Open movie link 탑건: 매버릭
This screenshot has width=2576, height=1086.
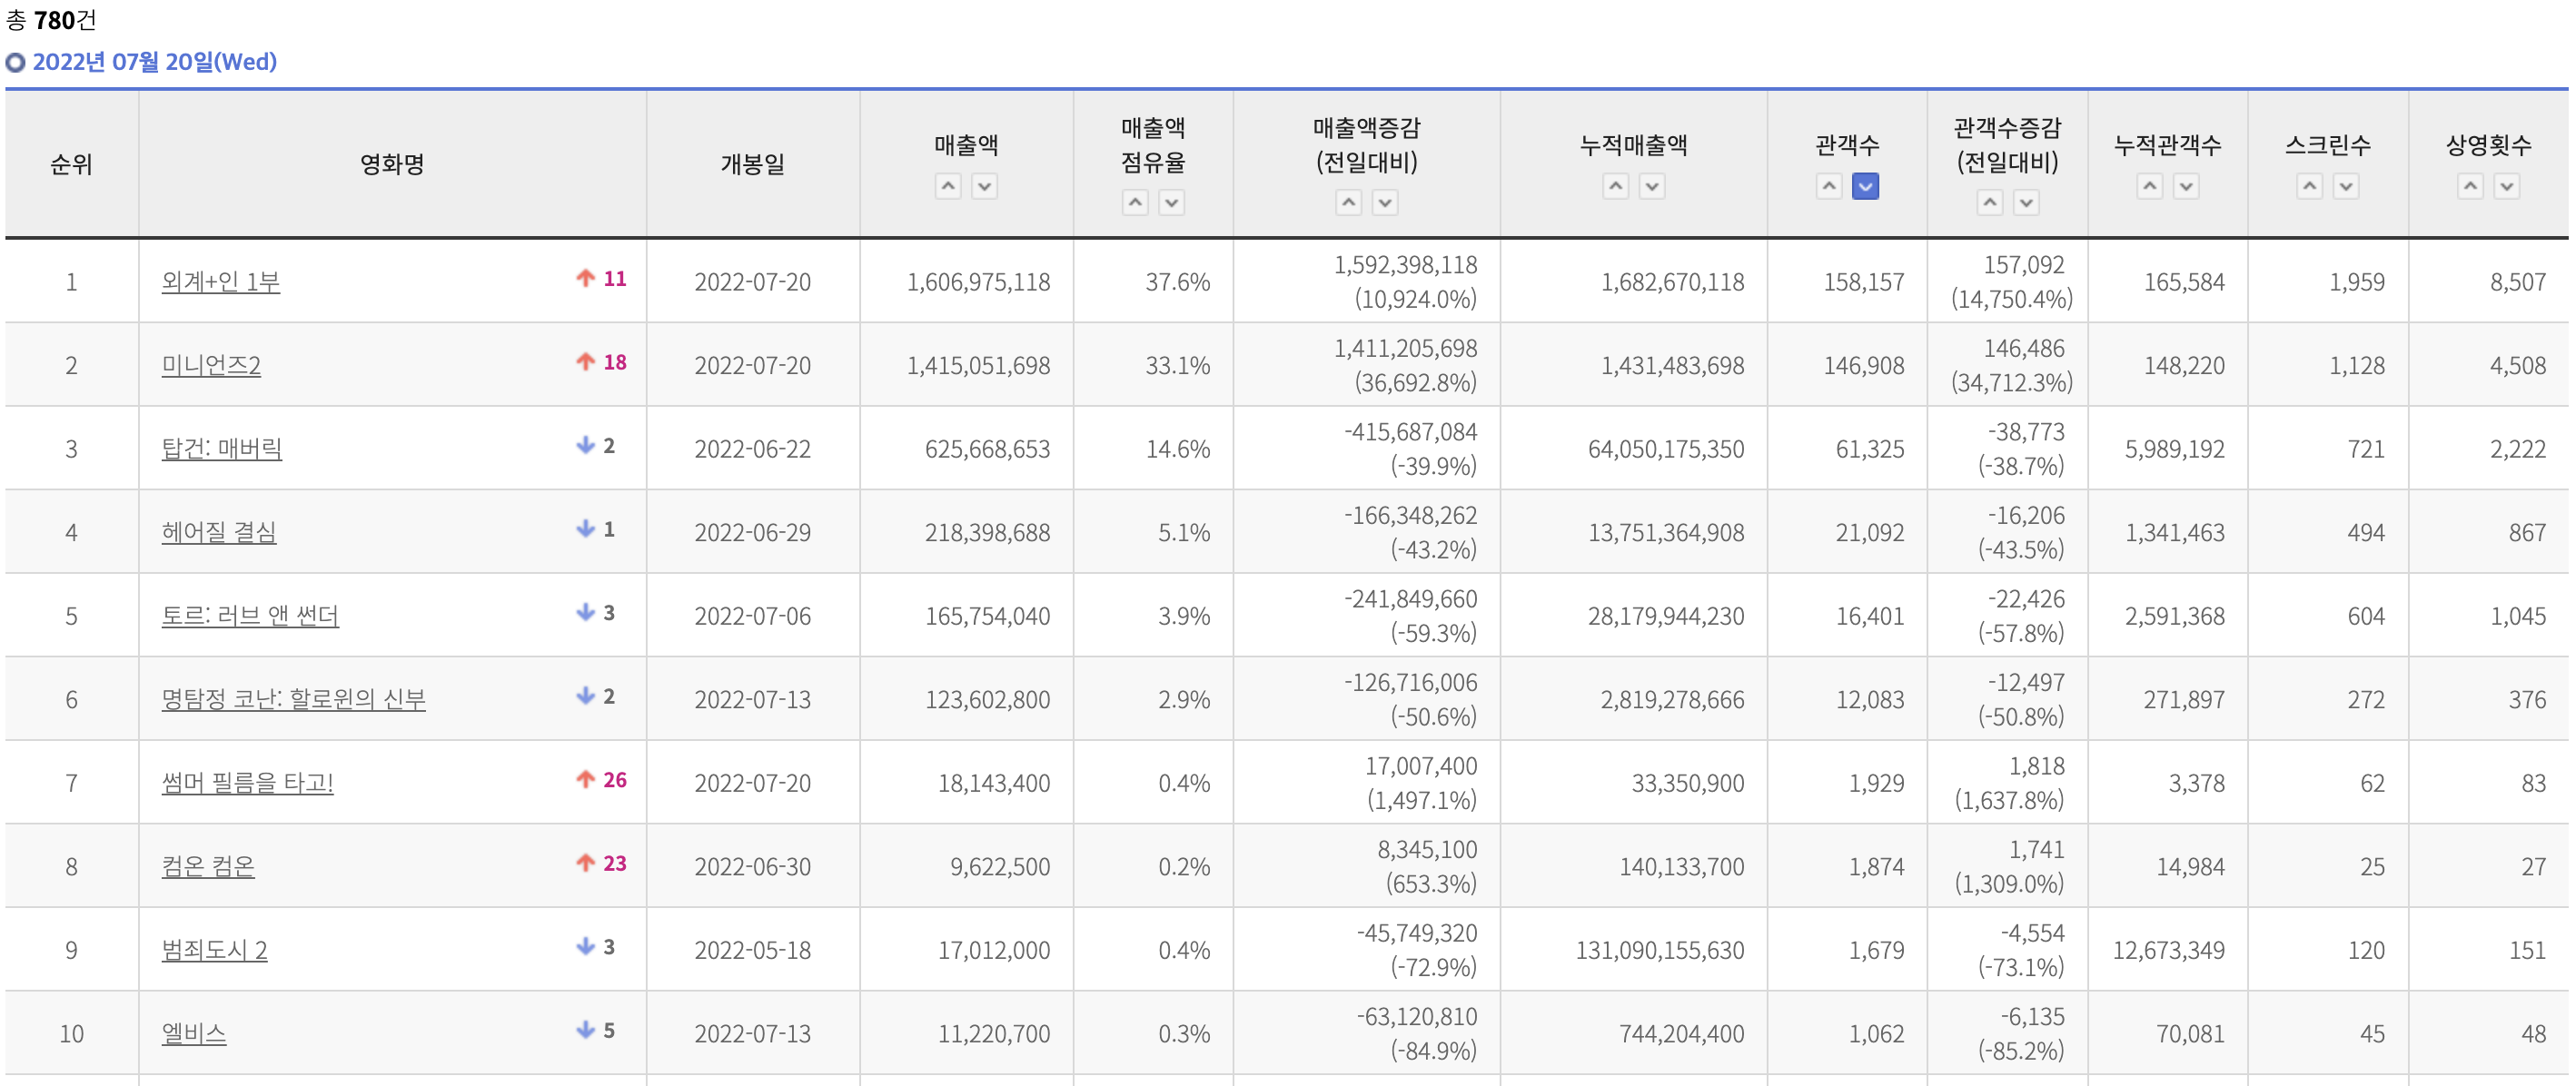(221, 449)
